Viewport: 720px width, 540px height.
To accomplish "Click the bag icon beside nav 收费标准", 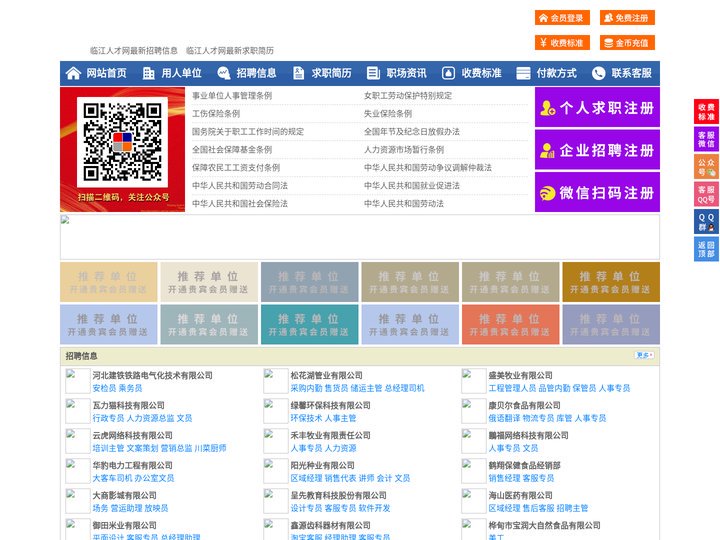I will tap(448, 73).
